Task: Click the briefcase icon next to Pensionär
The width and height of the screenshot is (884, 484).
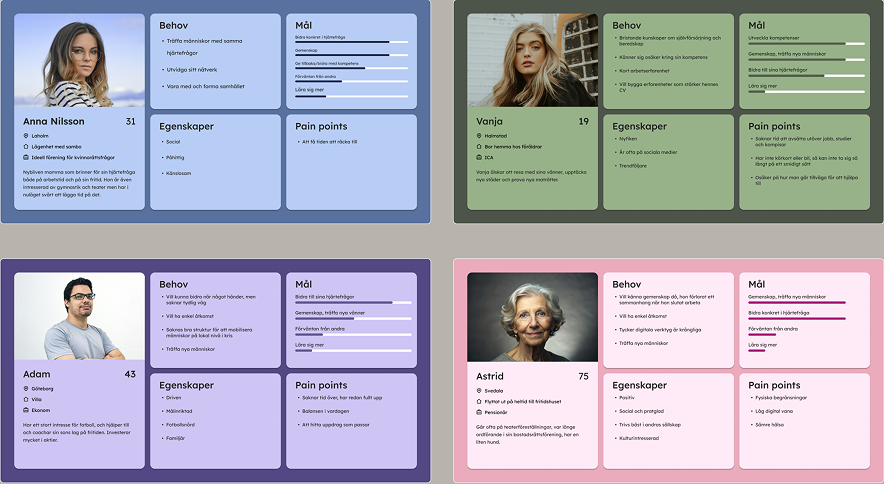Action: pyautogui.click(x=479, y=411)
